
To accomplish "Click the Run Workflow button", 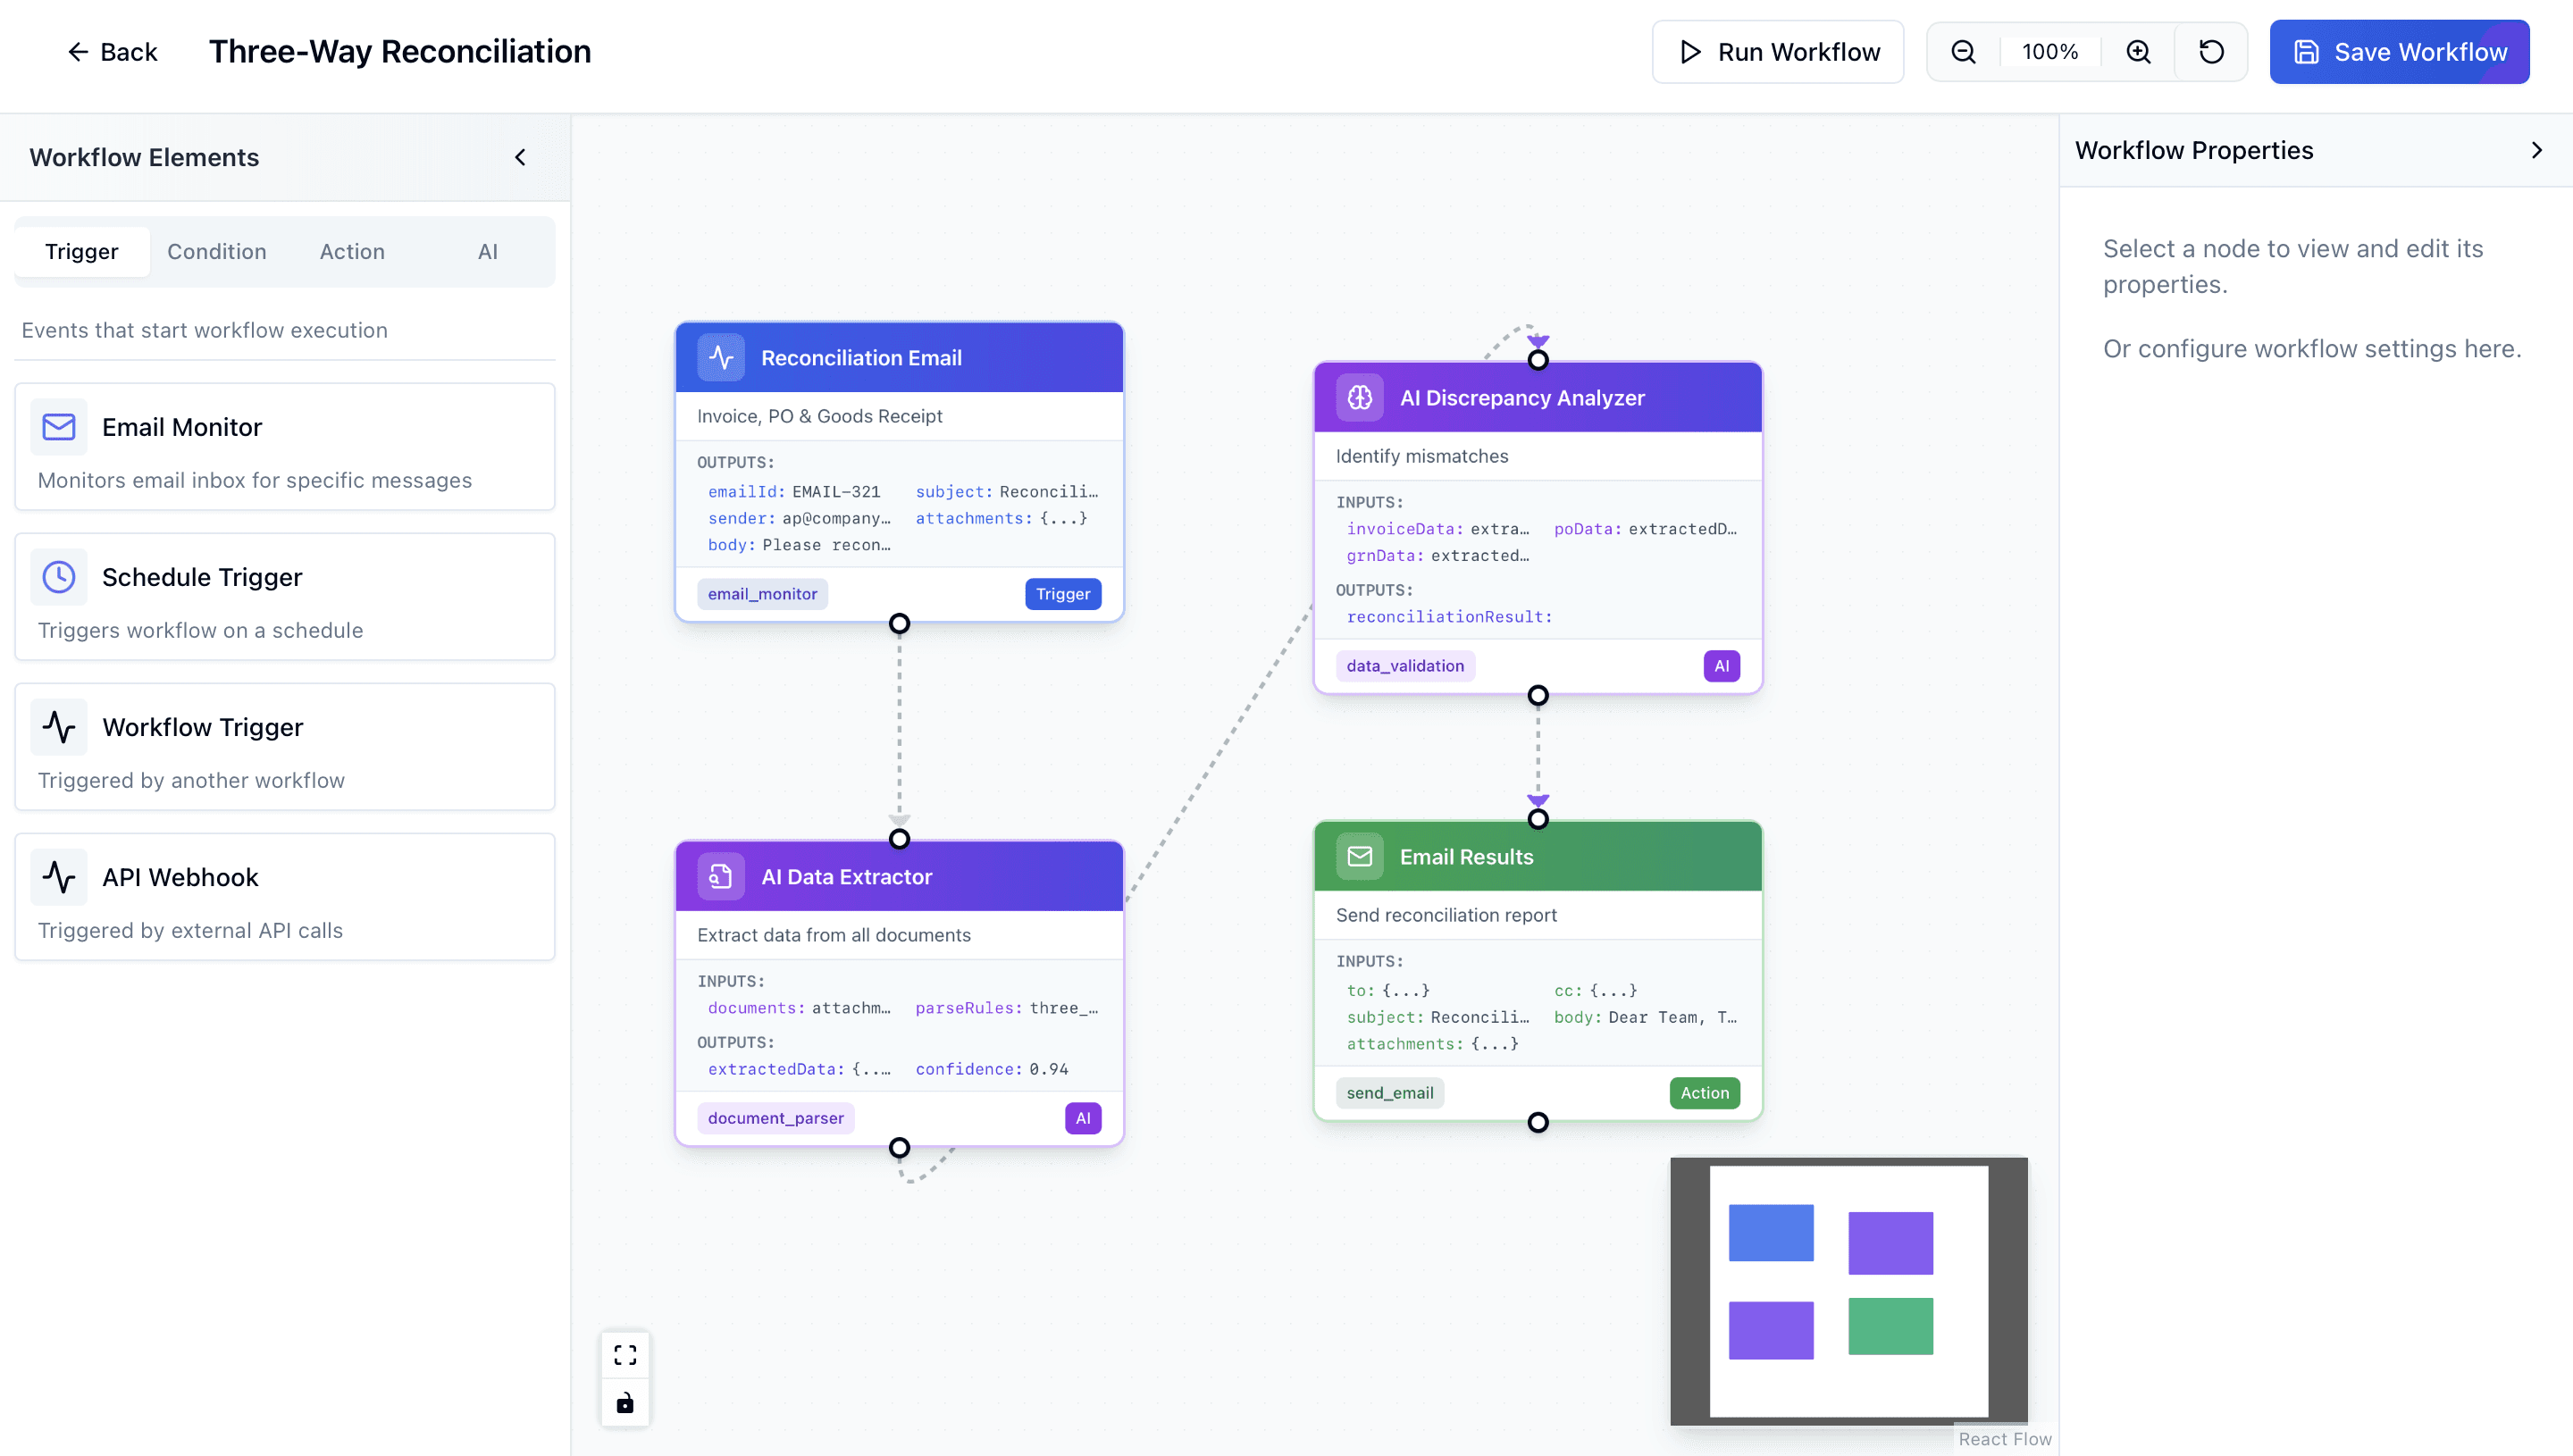I will pos(1777,52).
